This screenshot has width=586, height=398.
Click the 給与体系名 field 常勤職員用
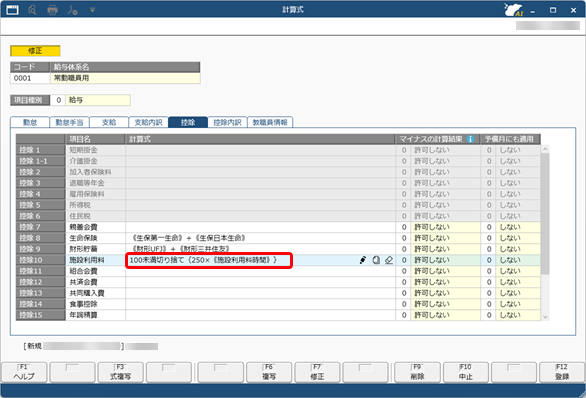point(125,78)
